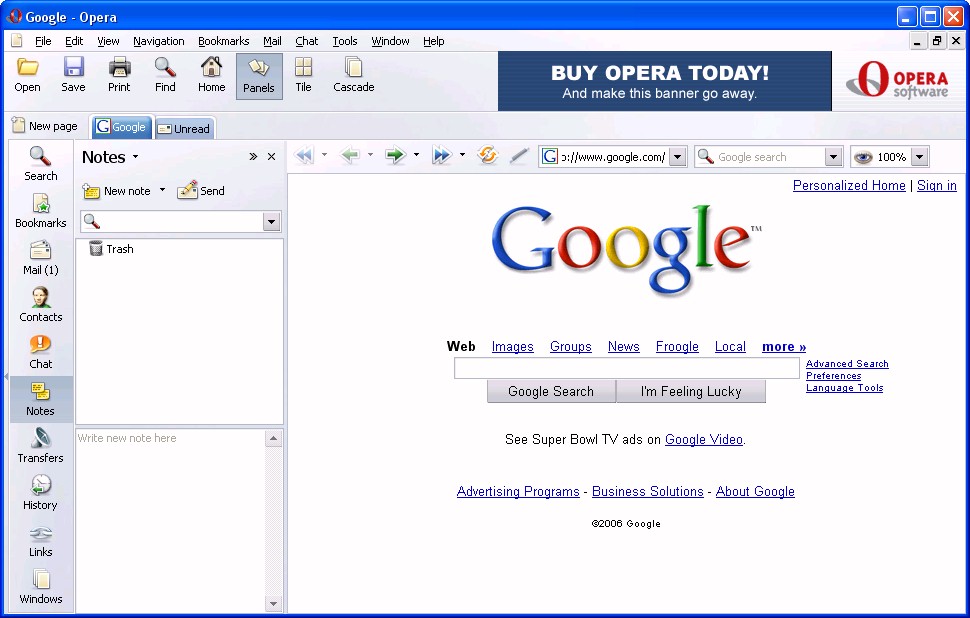Click the Google query input box
This screenshot has width=970, height=618.
coord(627,368)
